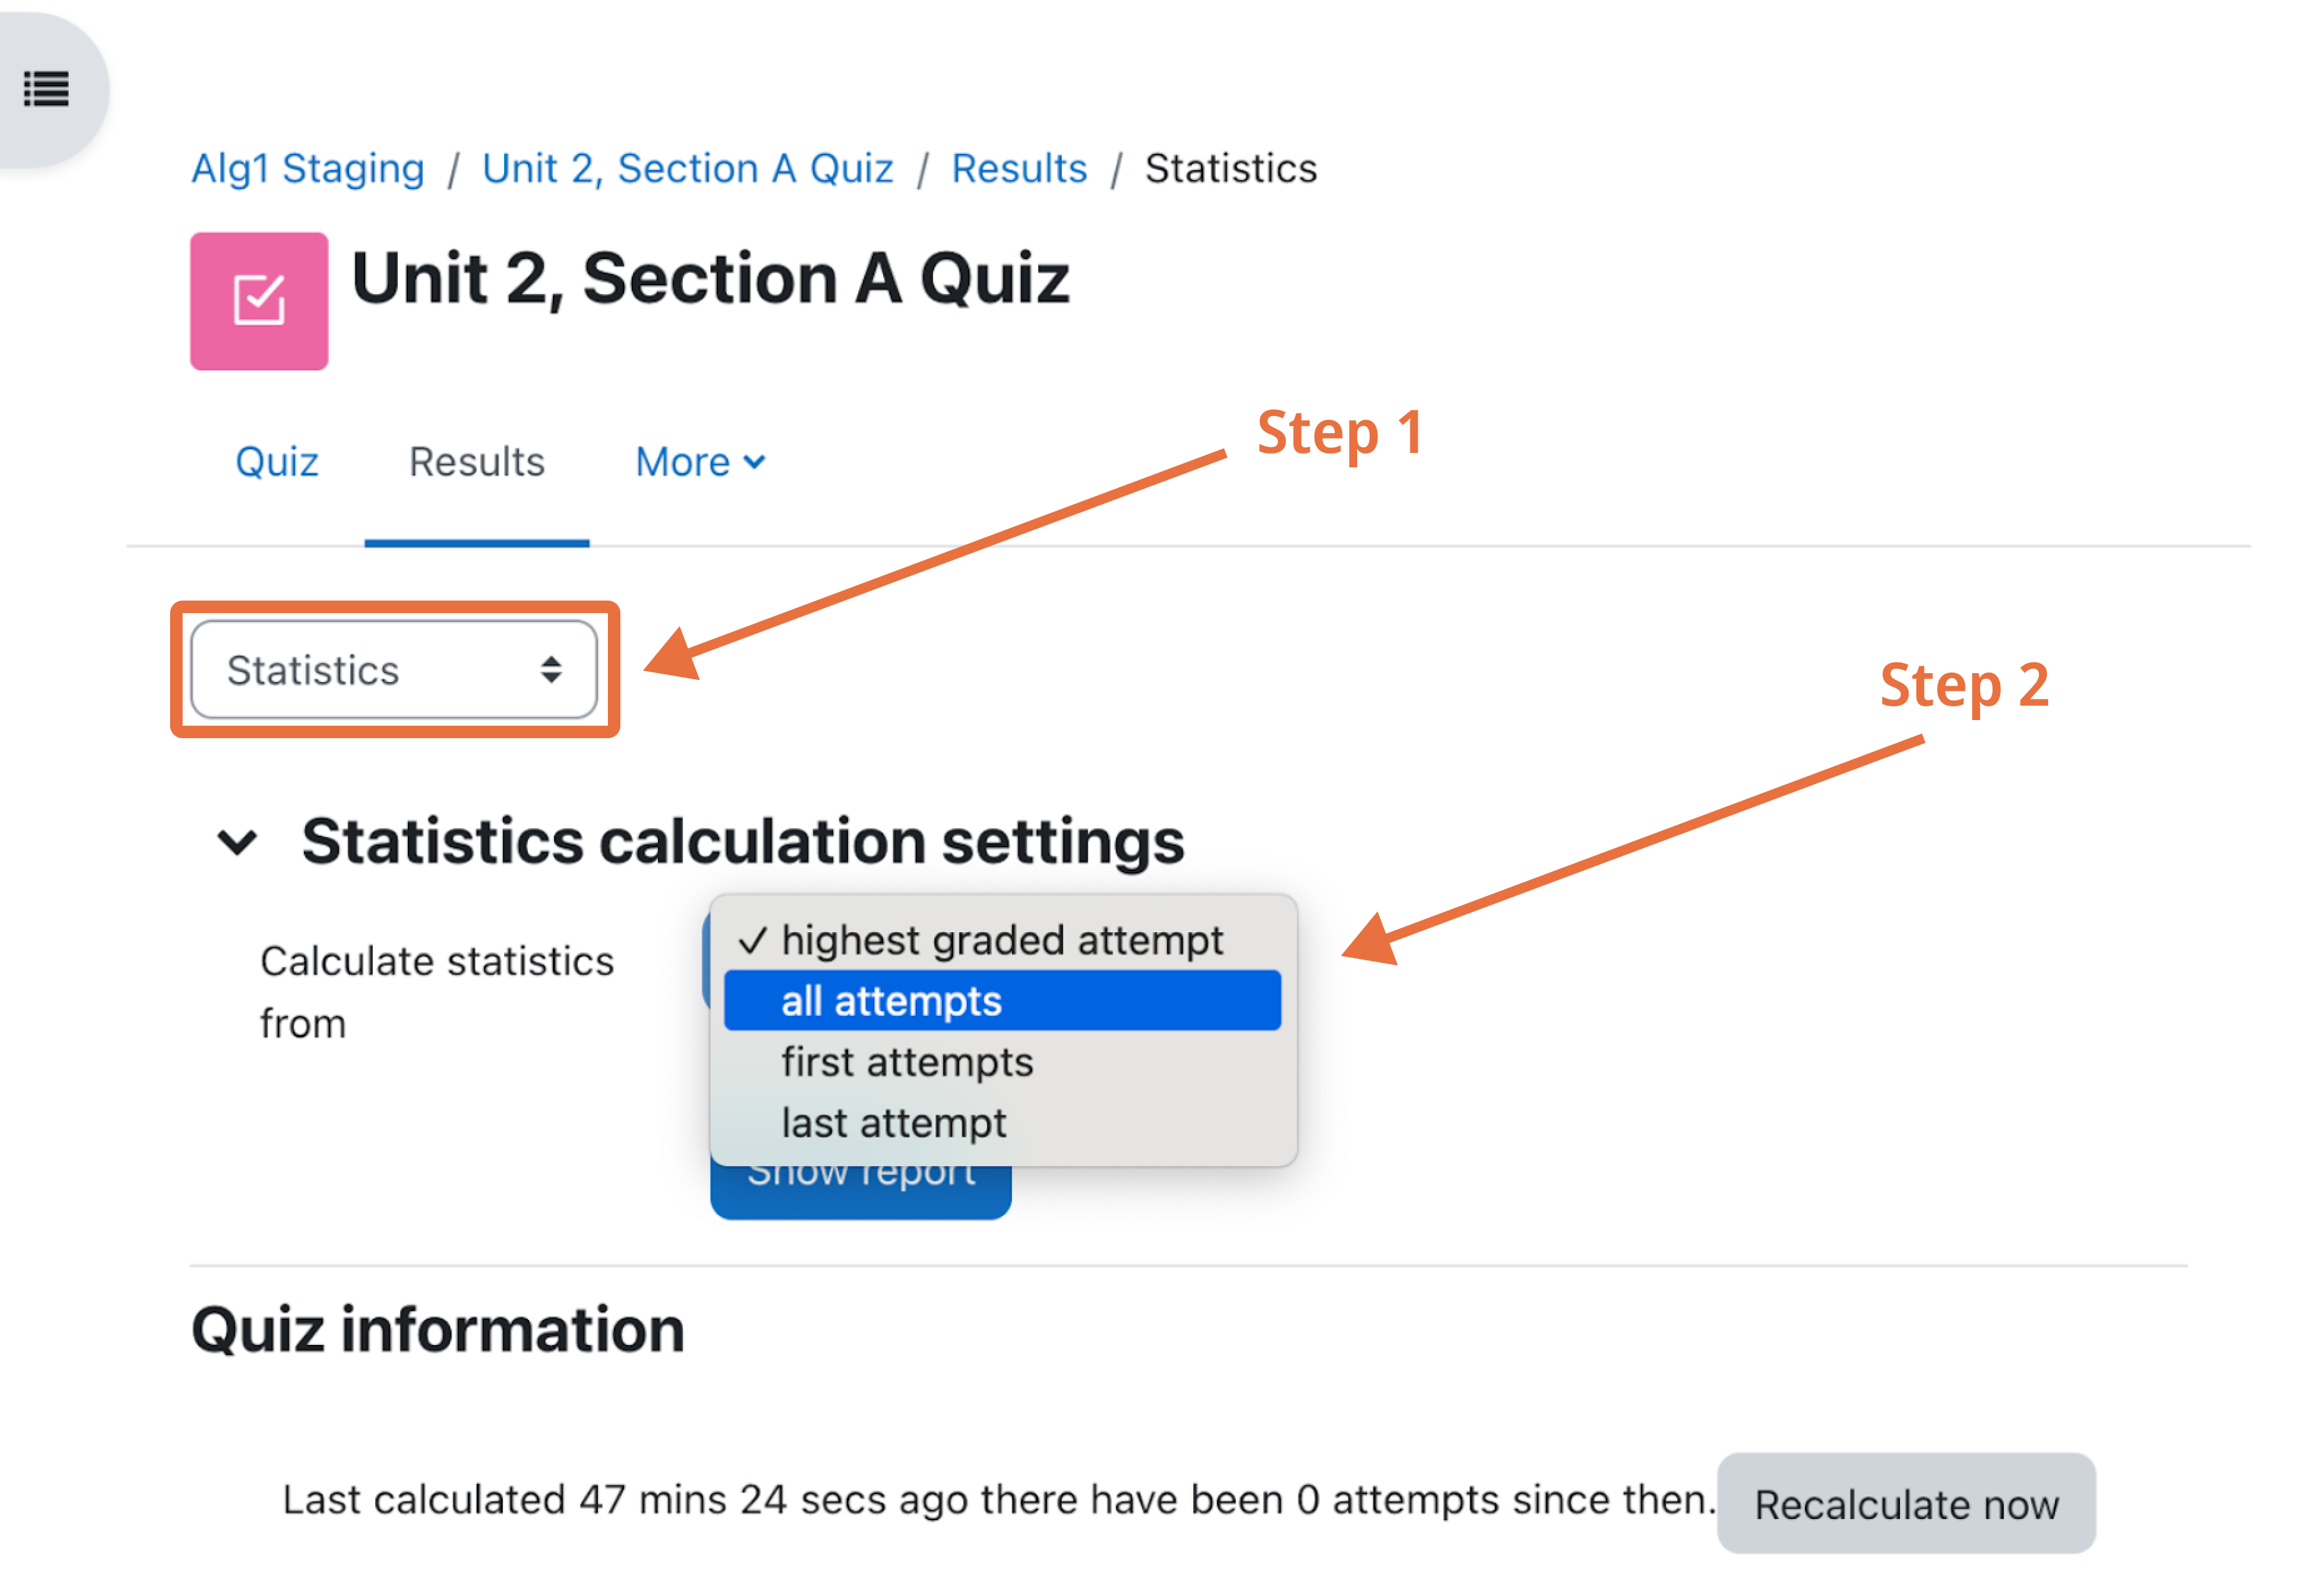Click the Statistics selector up-down arrows
Screen dimensions: 2324x1584
[551, 670]
